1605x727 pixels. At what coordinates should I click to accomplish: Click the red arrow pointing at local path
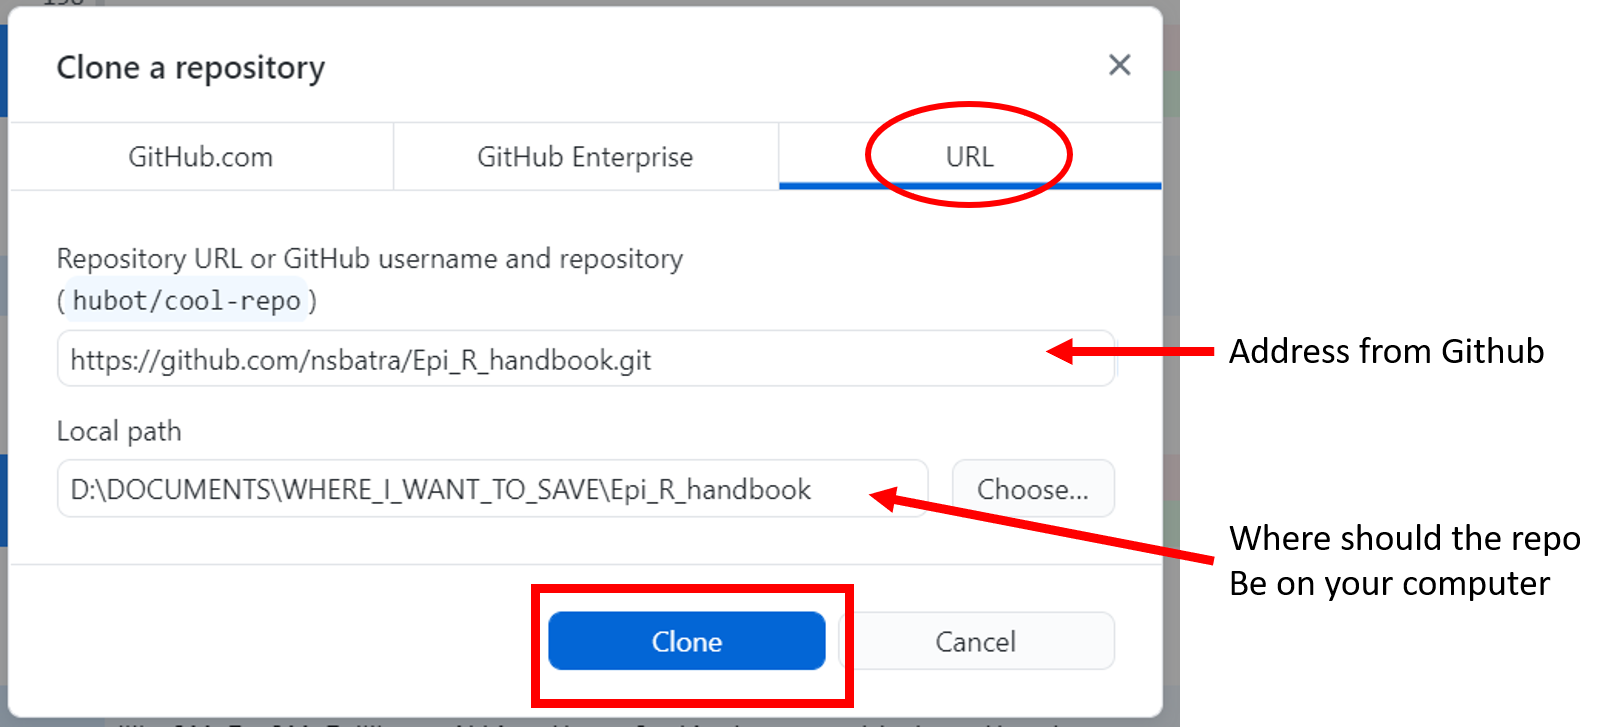pyautogui.click(x=1040, y=526)
